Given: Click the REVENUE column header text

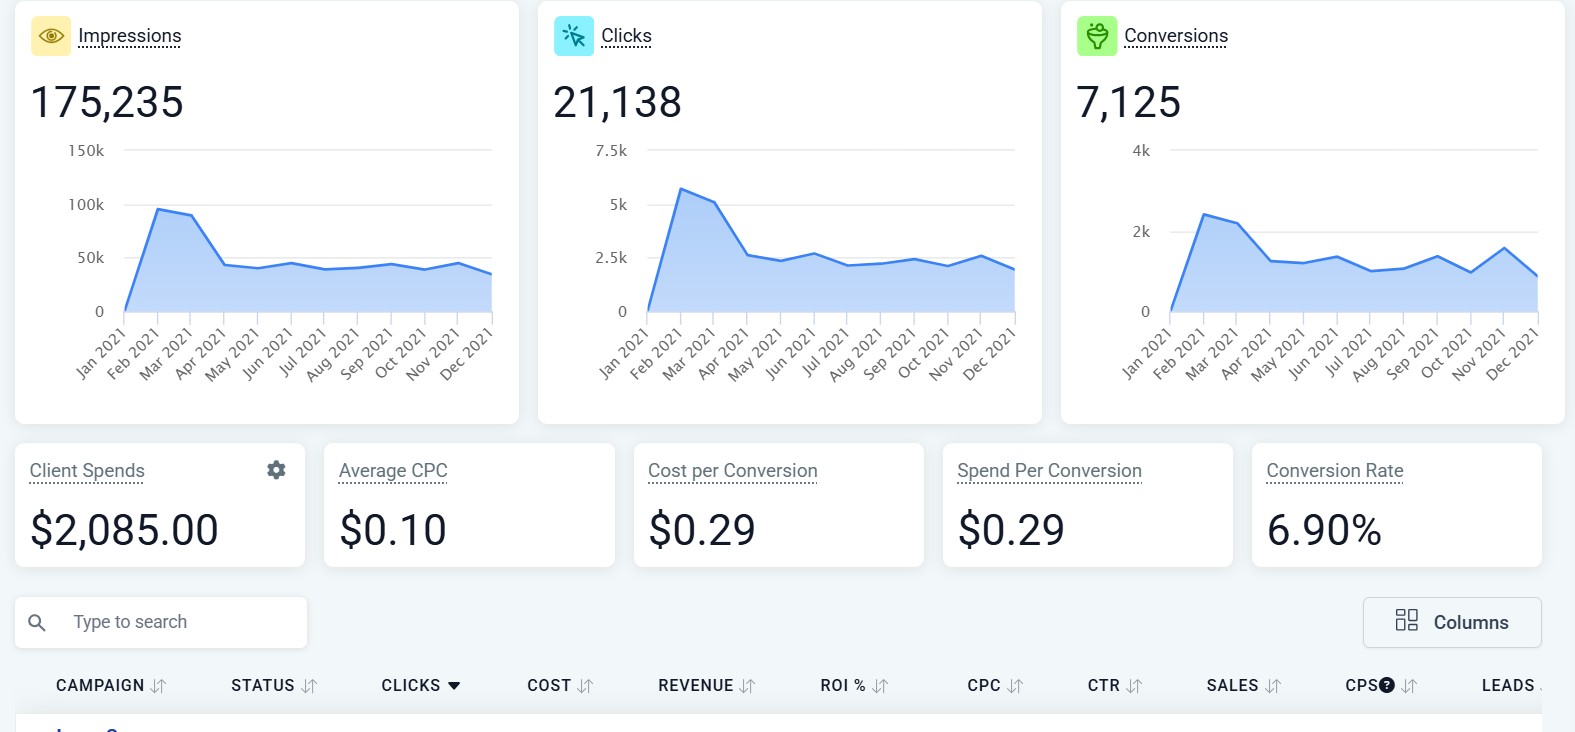Looking at the screenshot, I should tap(696, 685).
